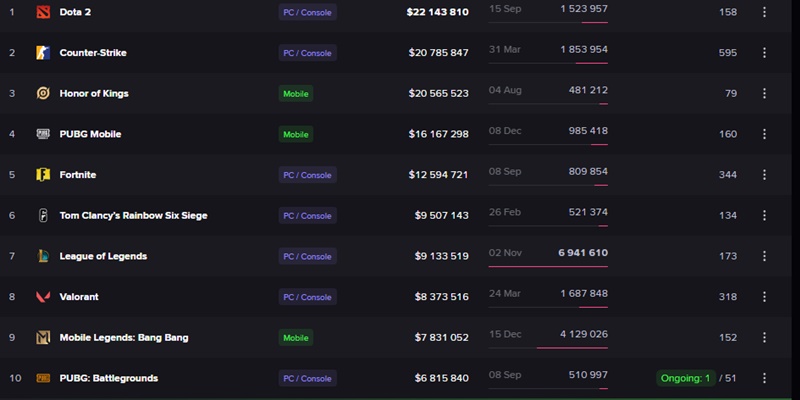Expand the kebab menu for Valorant
The height and width of the screenshot is (400, 800).
coord(765,297)
